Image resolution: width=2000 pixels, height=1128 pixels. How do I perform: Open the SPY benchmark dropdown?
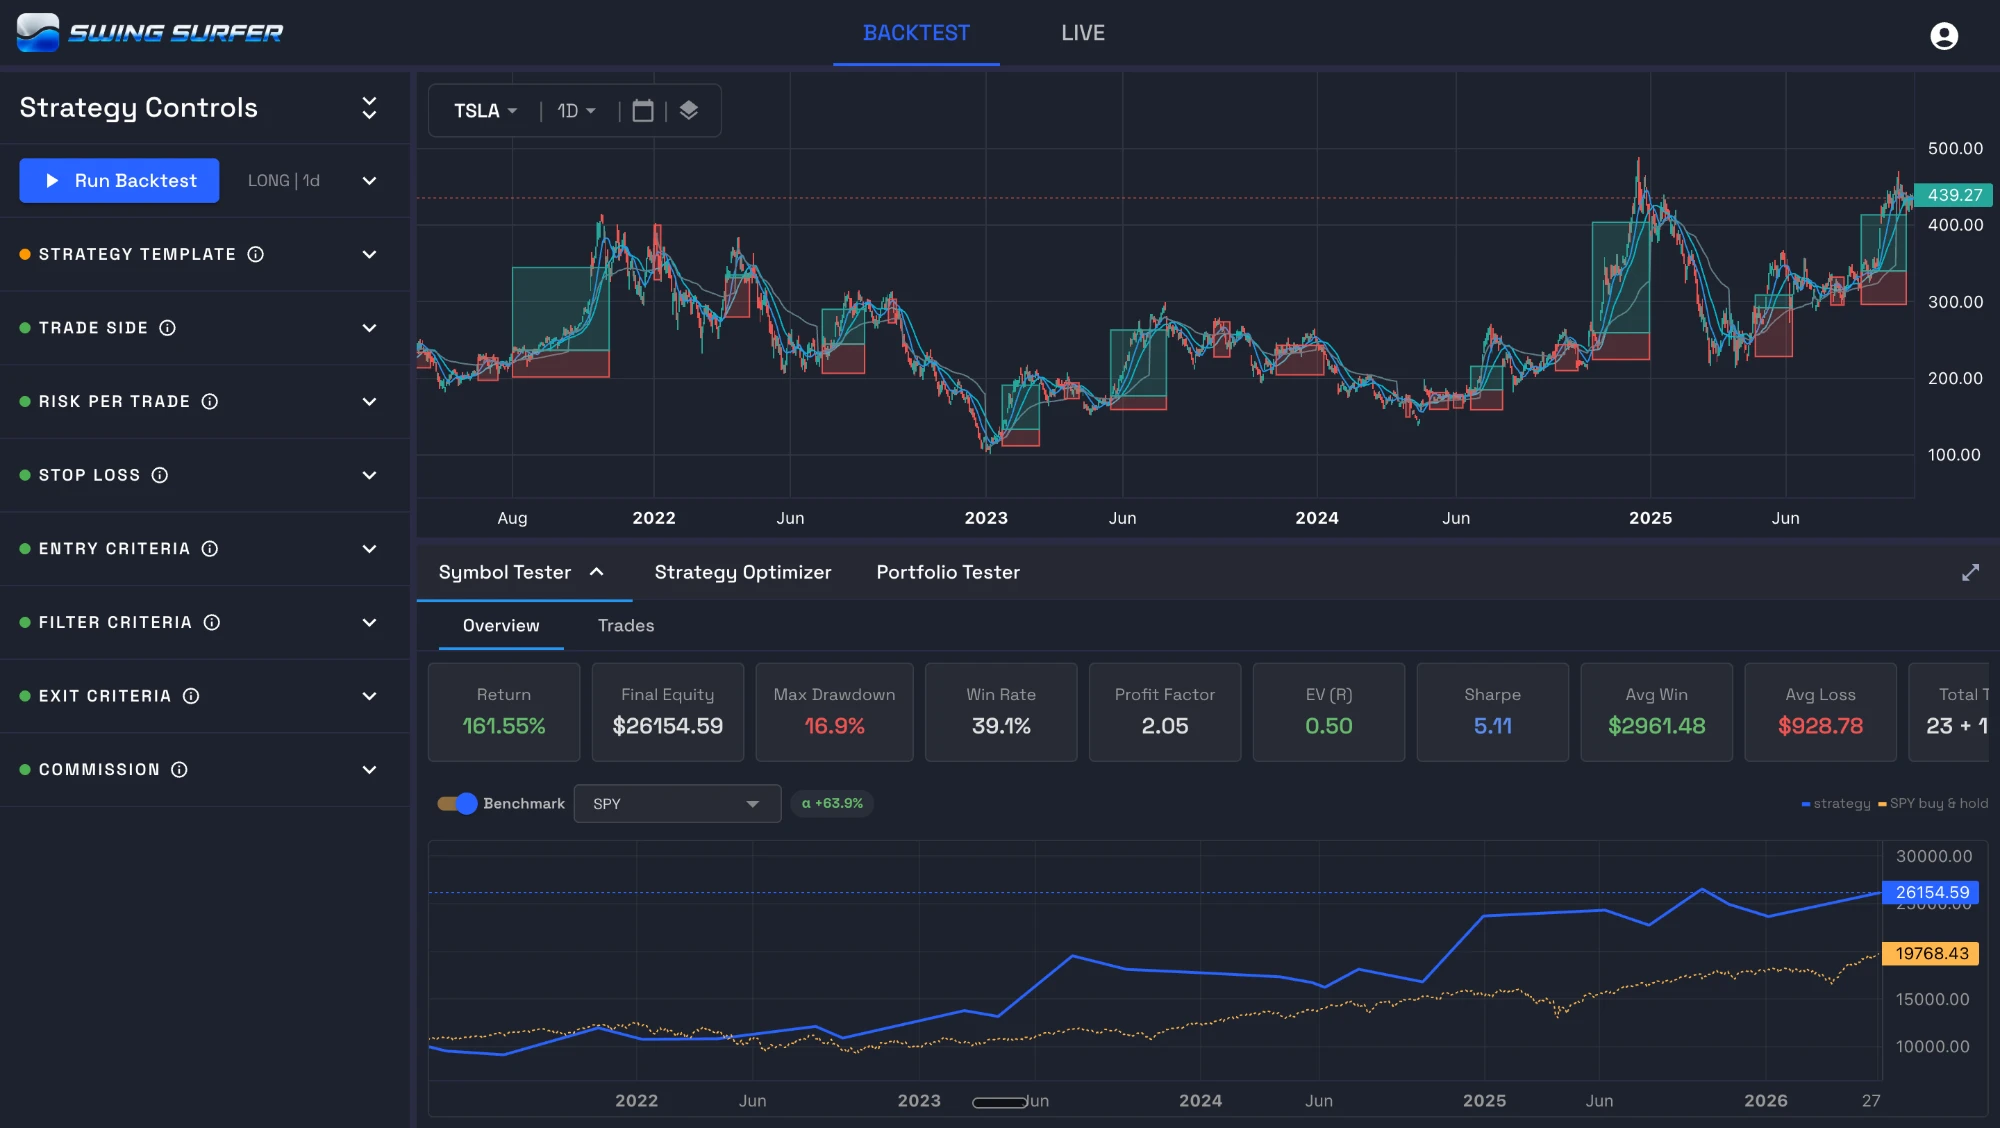point(677,803)
